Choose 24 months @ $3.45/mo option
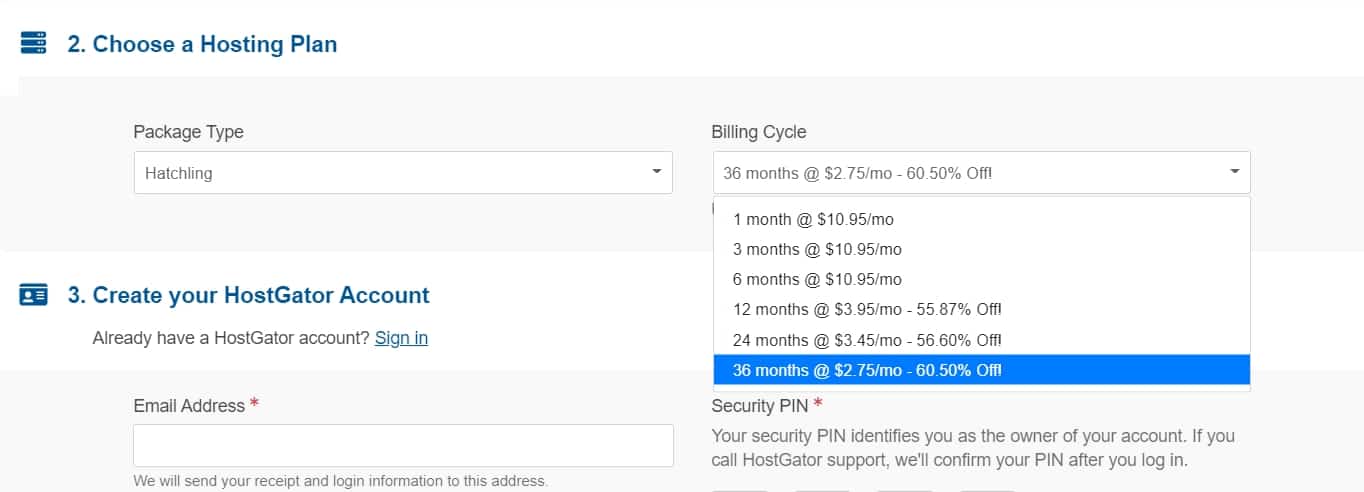This screenshot has height=492, width=1364. pos(981,340)
